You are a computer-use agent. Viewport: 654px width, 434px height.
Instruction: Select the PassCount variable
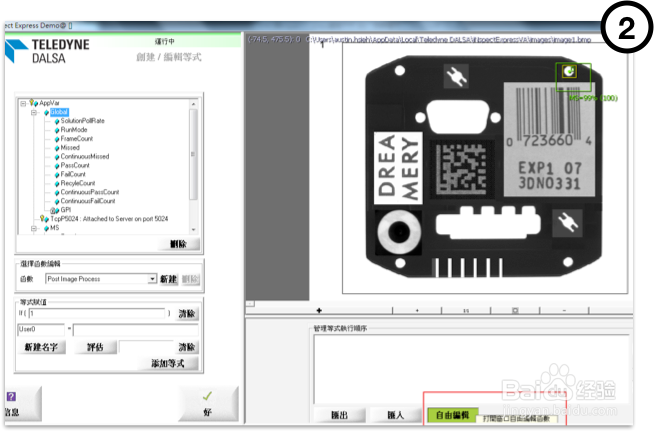point(75,166)
